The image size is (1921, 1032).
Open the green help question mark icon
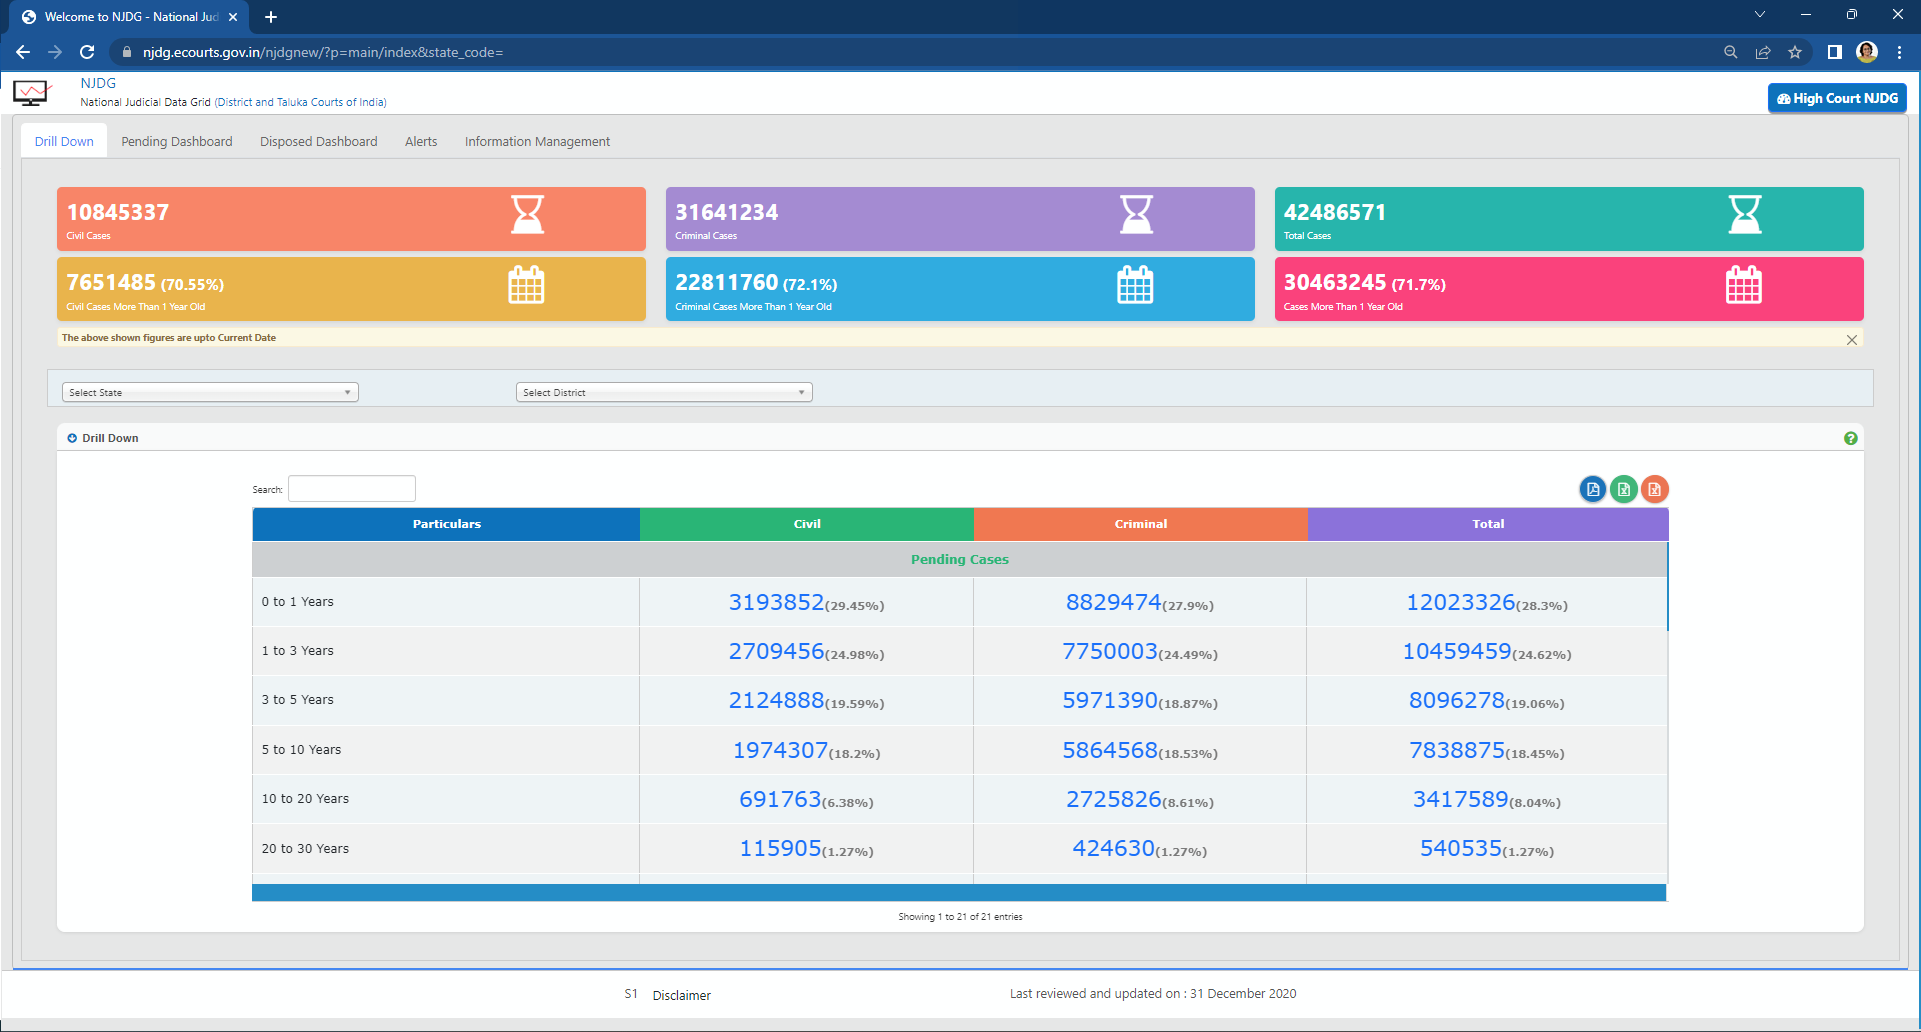tap(1850, 438)
